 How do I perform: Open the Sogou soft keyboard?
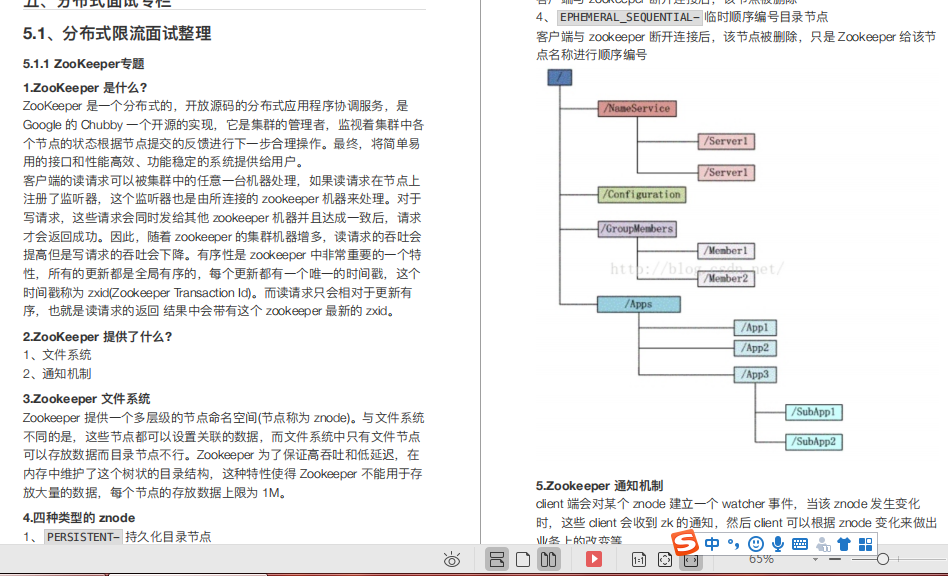[x=799, y=544]
